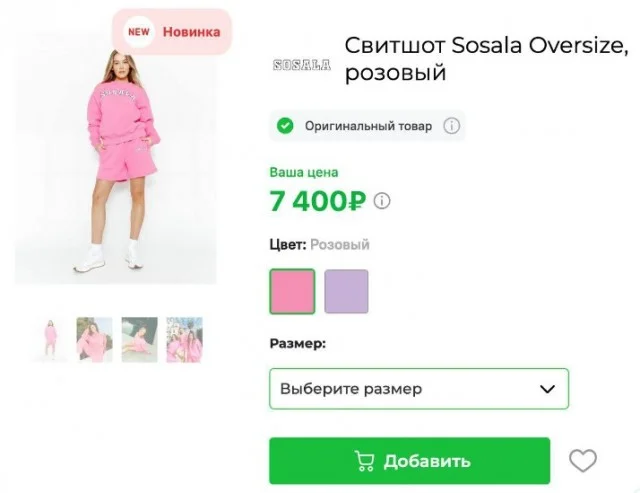Click the info icon next to the price
This screenshot has height=493, width=640.
coord(382,201)
